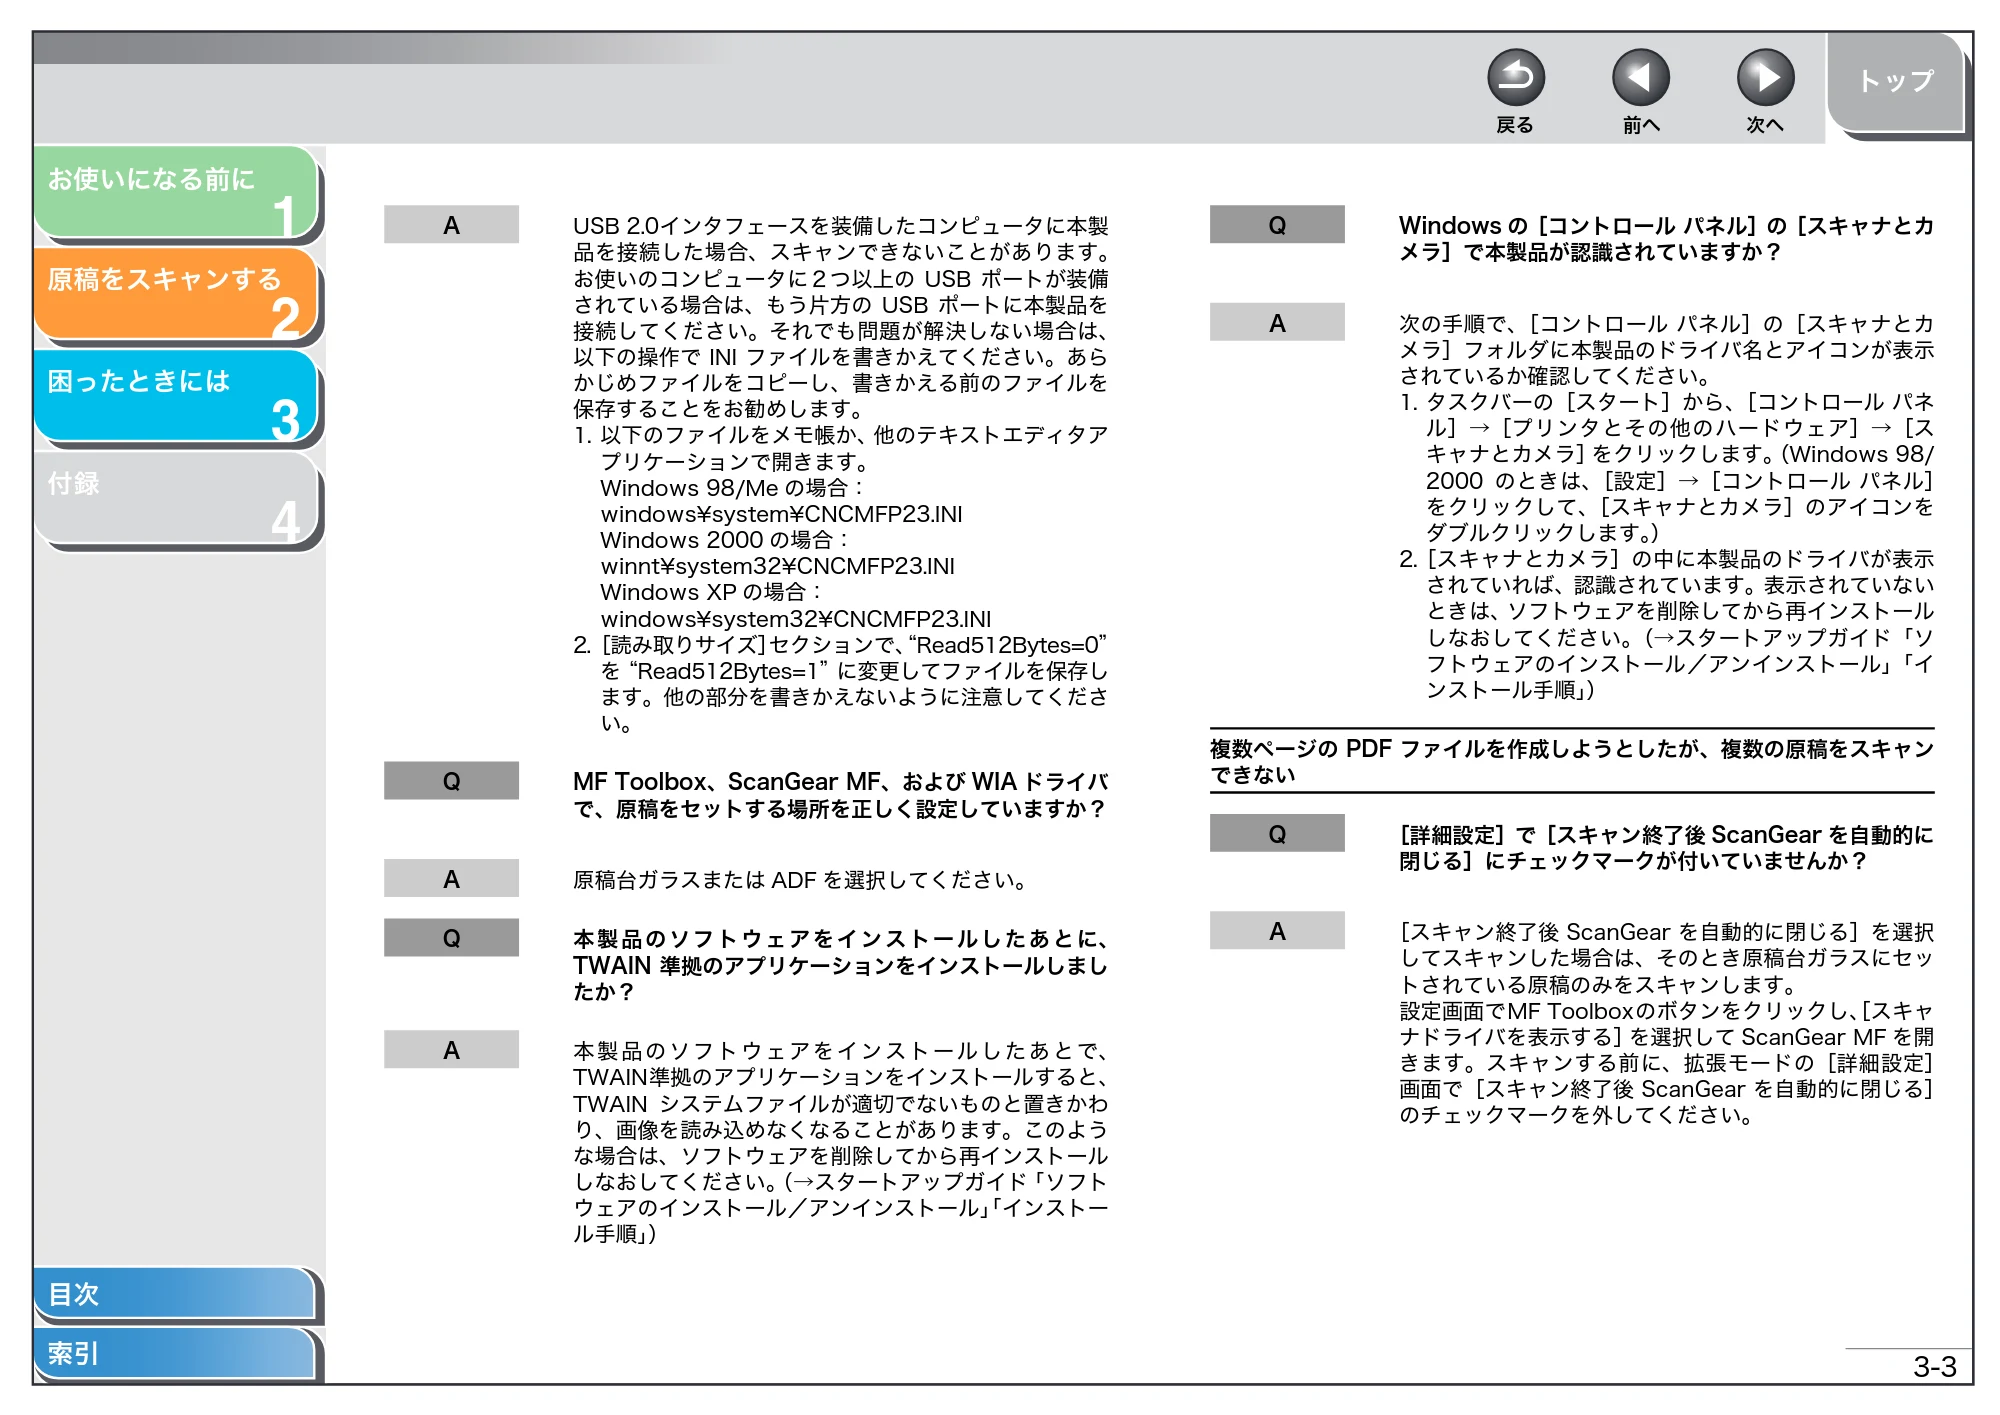This screenshot has height=1415, width=2000.
Task: Click the Windows XP の場合 line
Action: (710, 592)
